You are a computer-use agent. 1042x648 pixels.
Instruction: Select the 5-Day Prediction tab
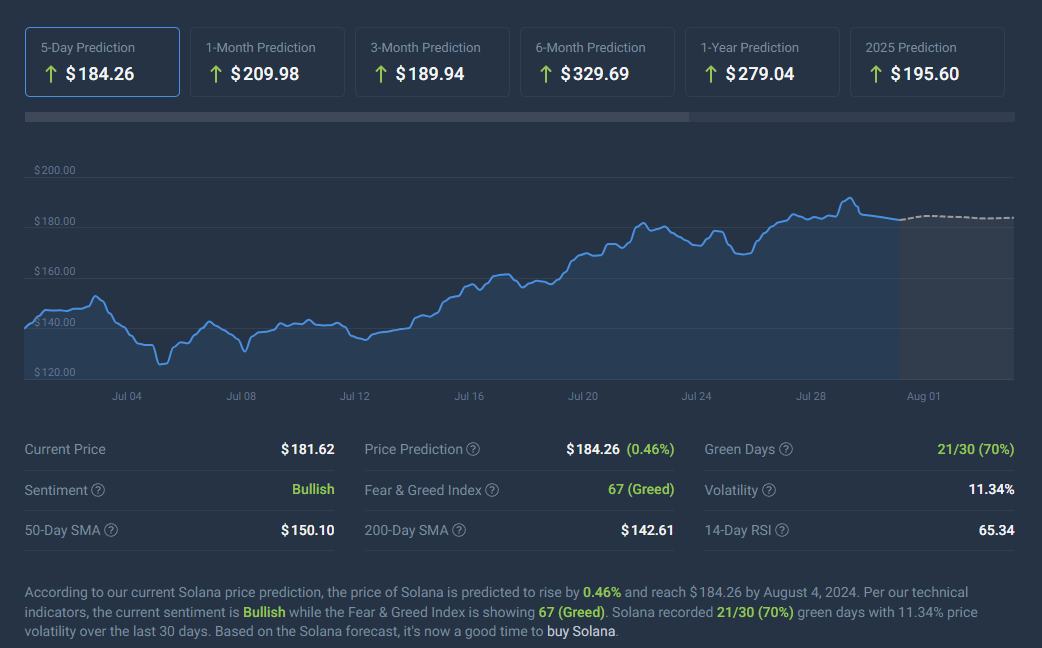[102, 62]
